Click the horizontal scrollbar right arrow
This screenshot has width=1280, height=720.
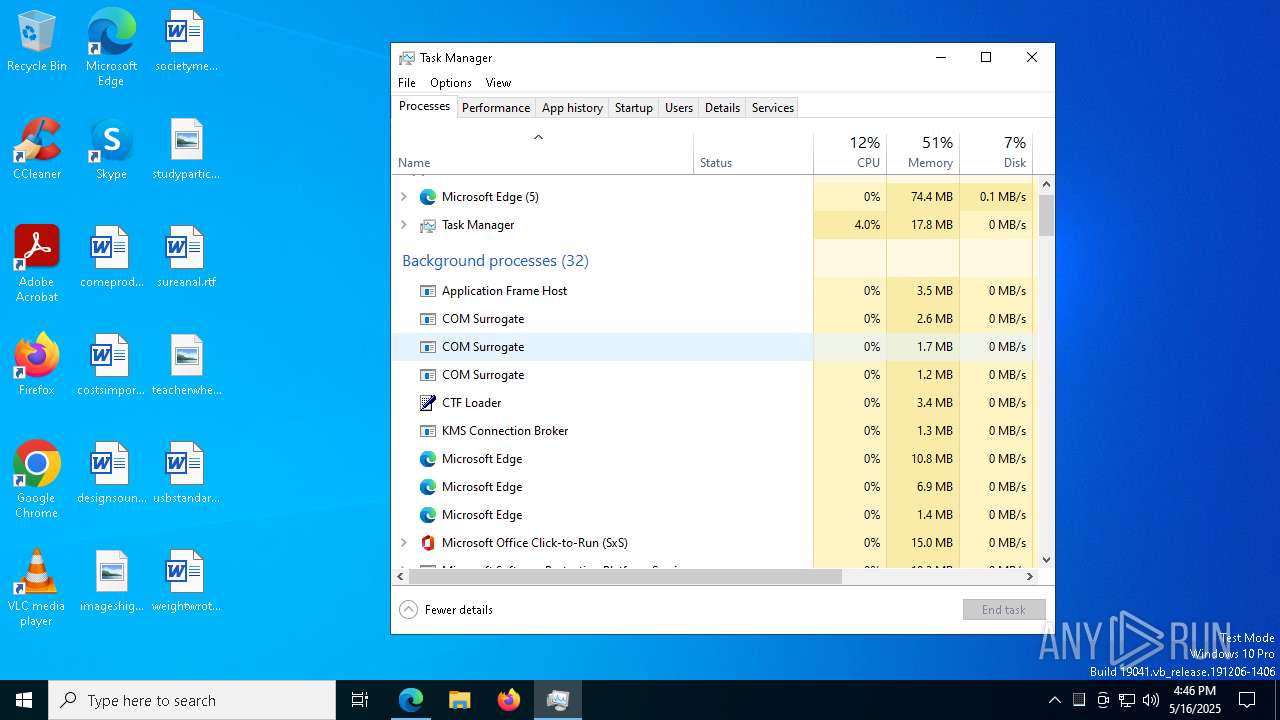(x=1030, y=576)
